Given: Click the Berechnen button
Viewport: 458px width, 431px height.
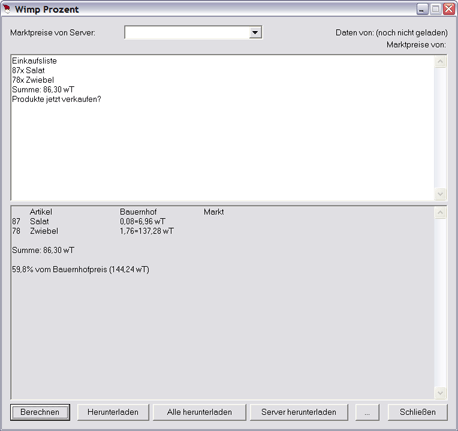Looking at the screenshot, I should click(x=40, y=412).
